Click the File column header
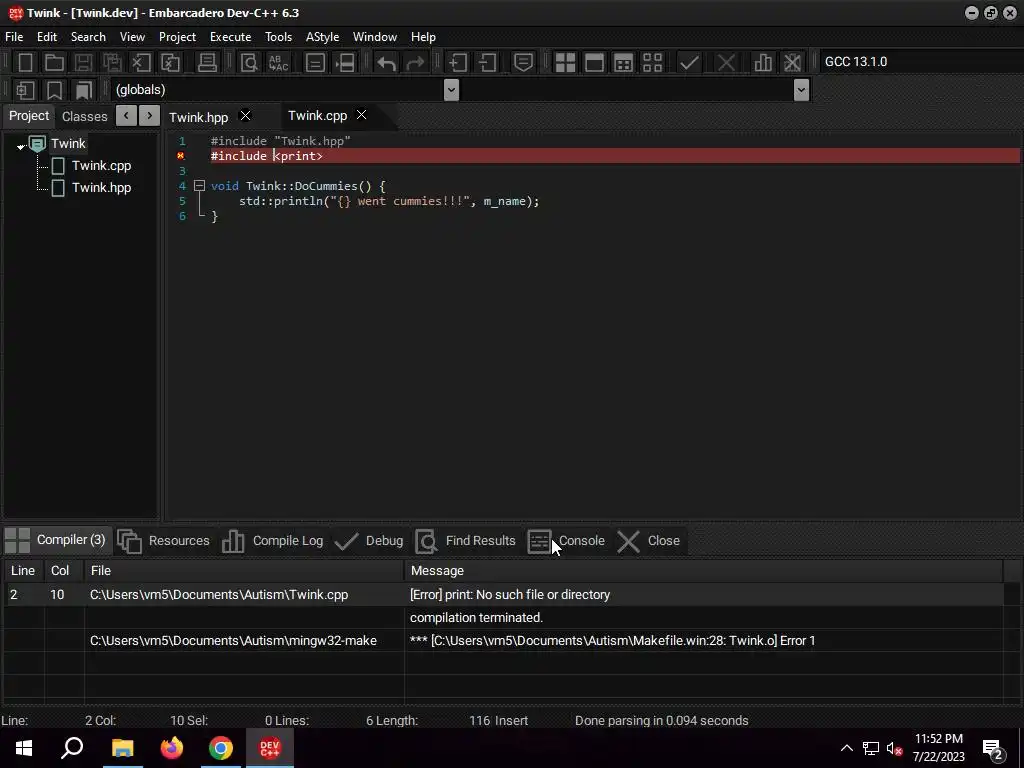 [x=244, y=571]
